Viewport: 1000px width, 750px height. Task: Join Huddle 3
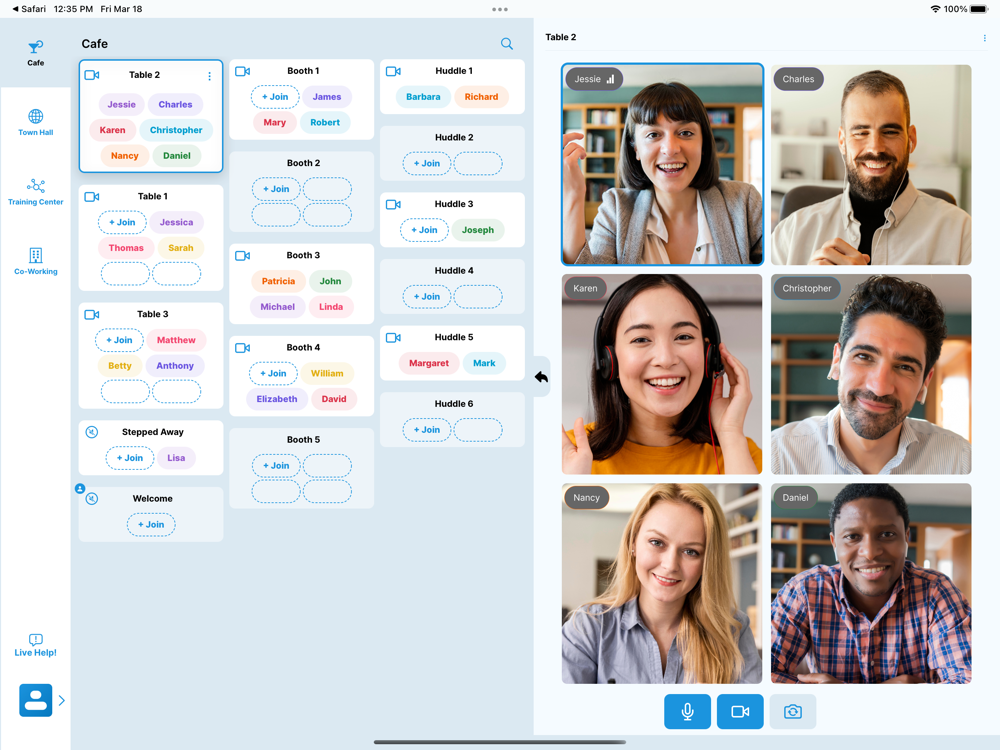(424, 230)
